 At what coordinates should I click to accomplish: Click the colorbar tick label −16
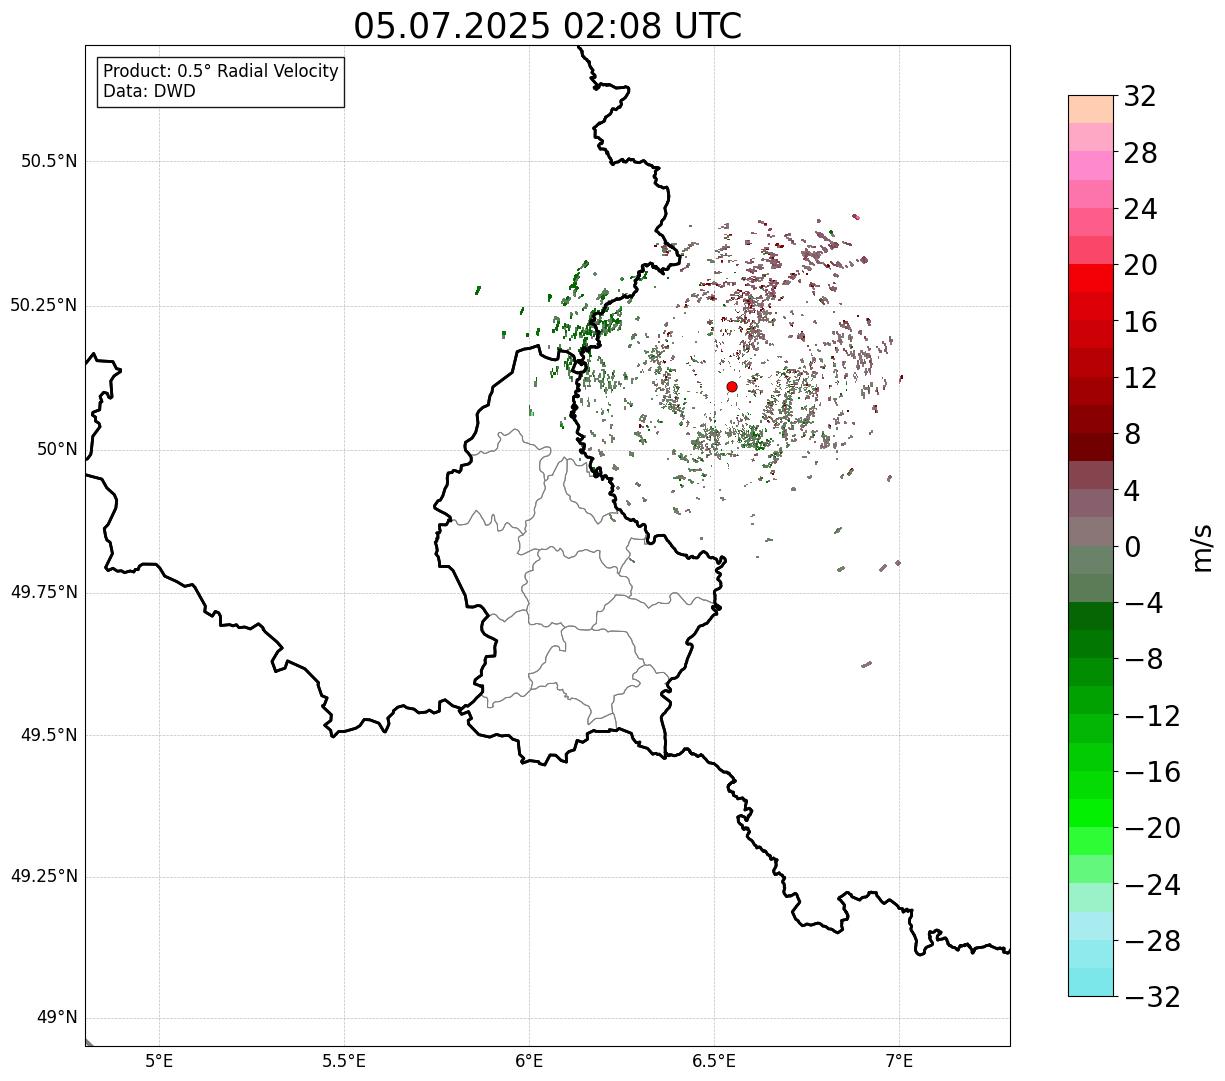point(1152,772)
